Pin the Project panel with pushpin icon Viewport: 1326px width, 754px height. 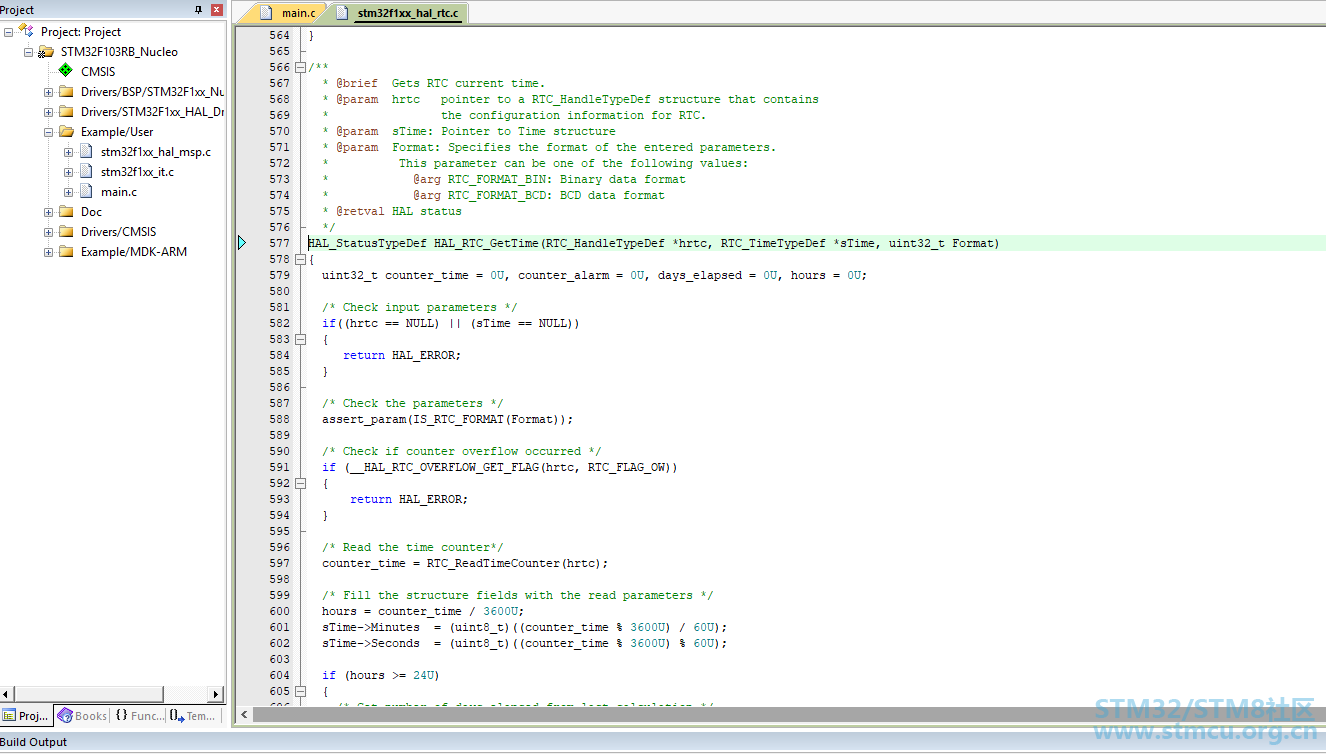(x=199, y=10)
